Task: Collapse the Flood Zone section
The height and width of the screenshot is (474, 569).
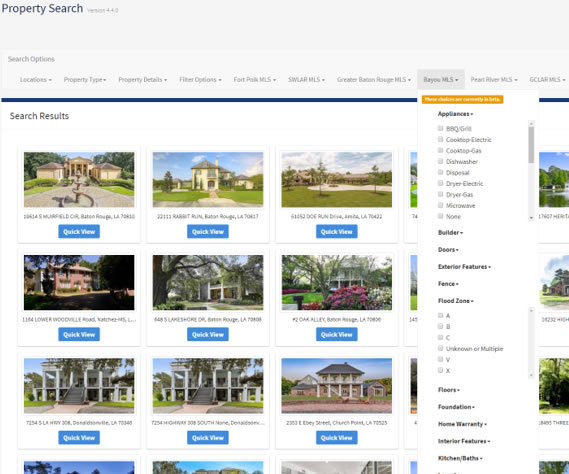Action: click(x=456, y=301)
